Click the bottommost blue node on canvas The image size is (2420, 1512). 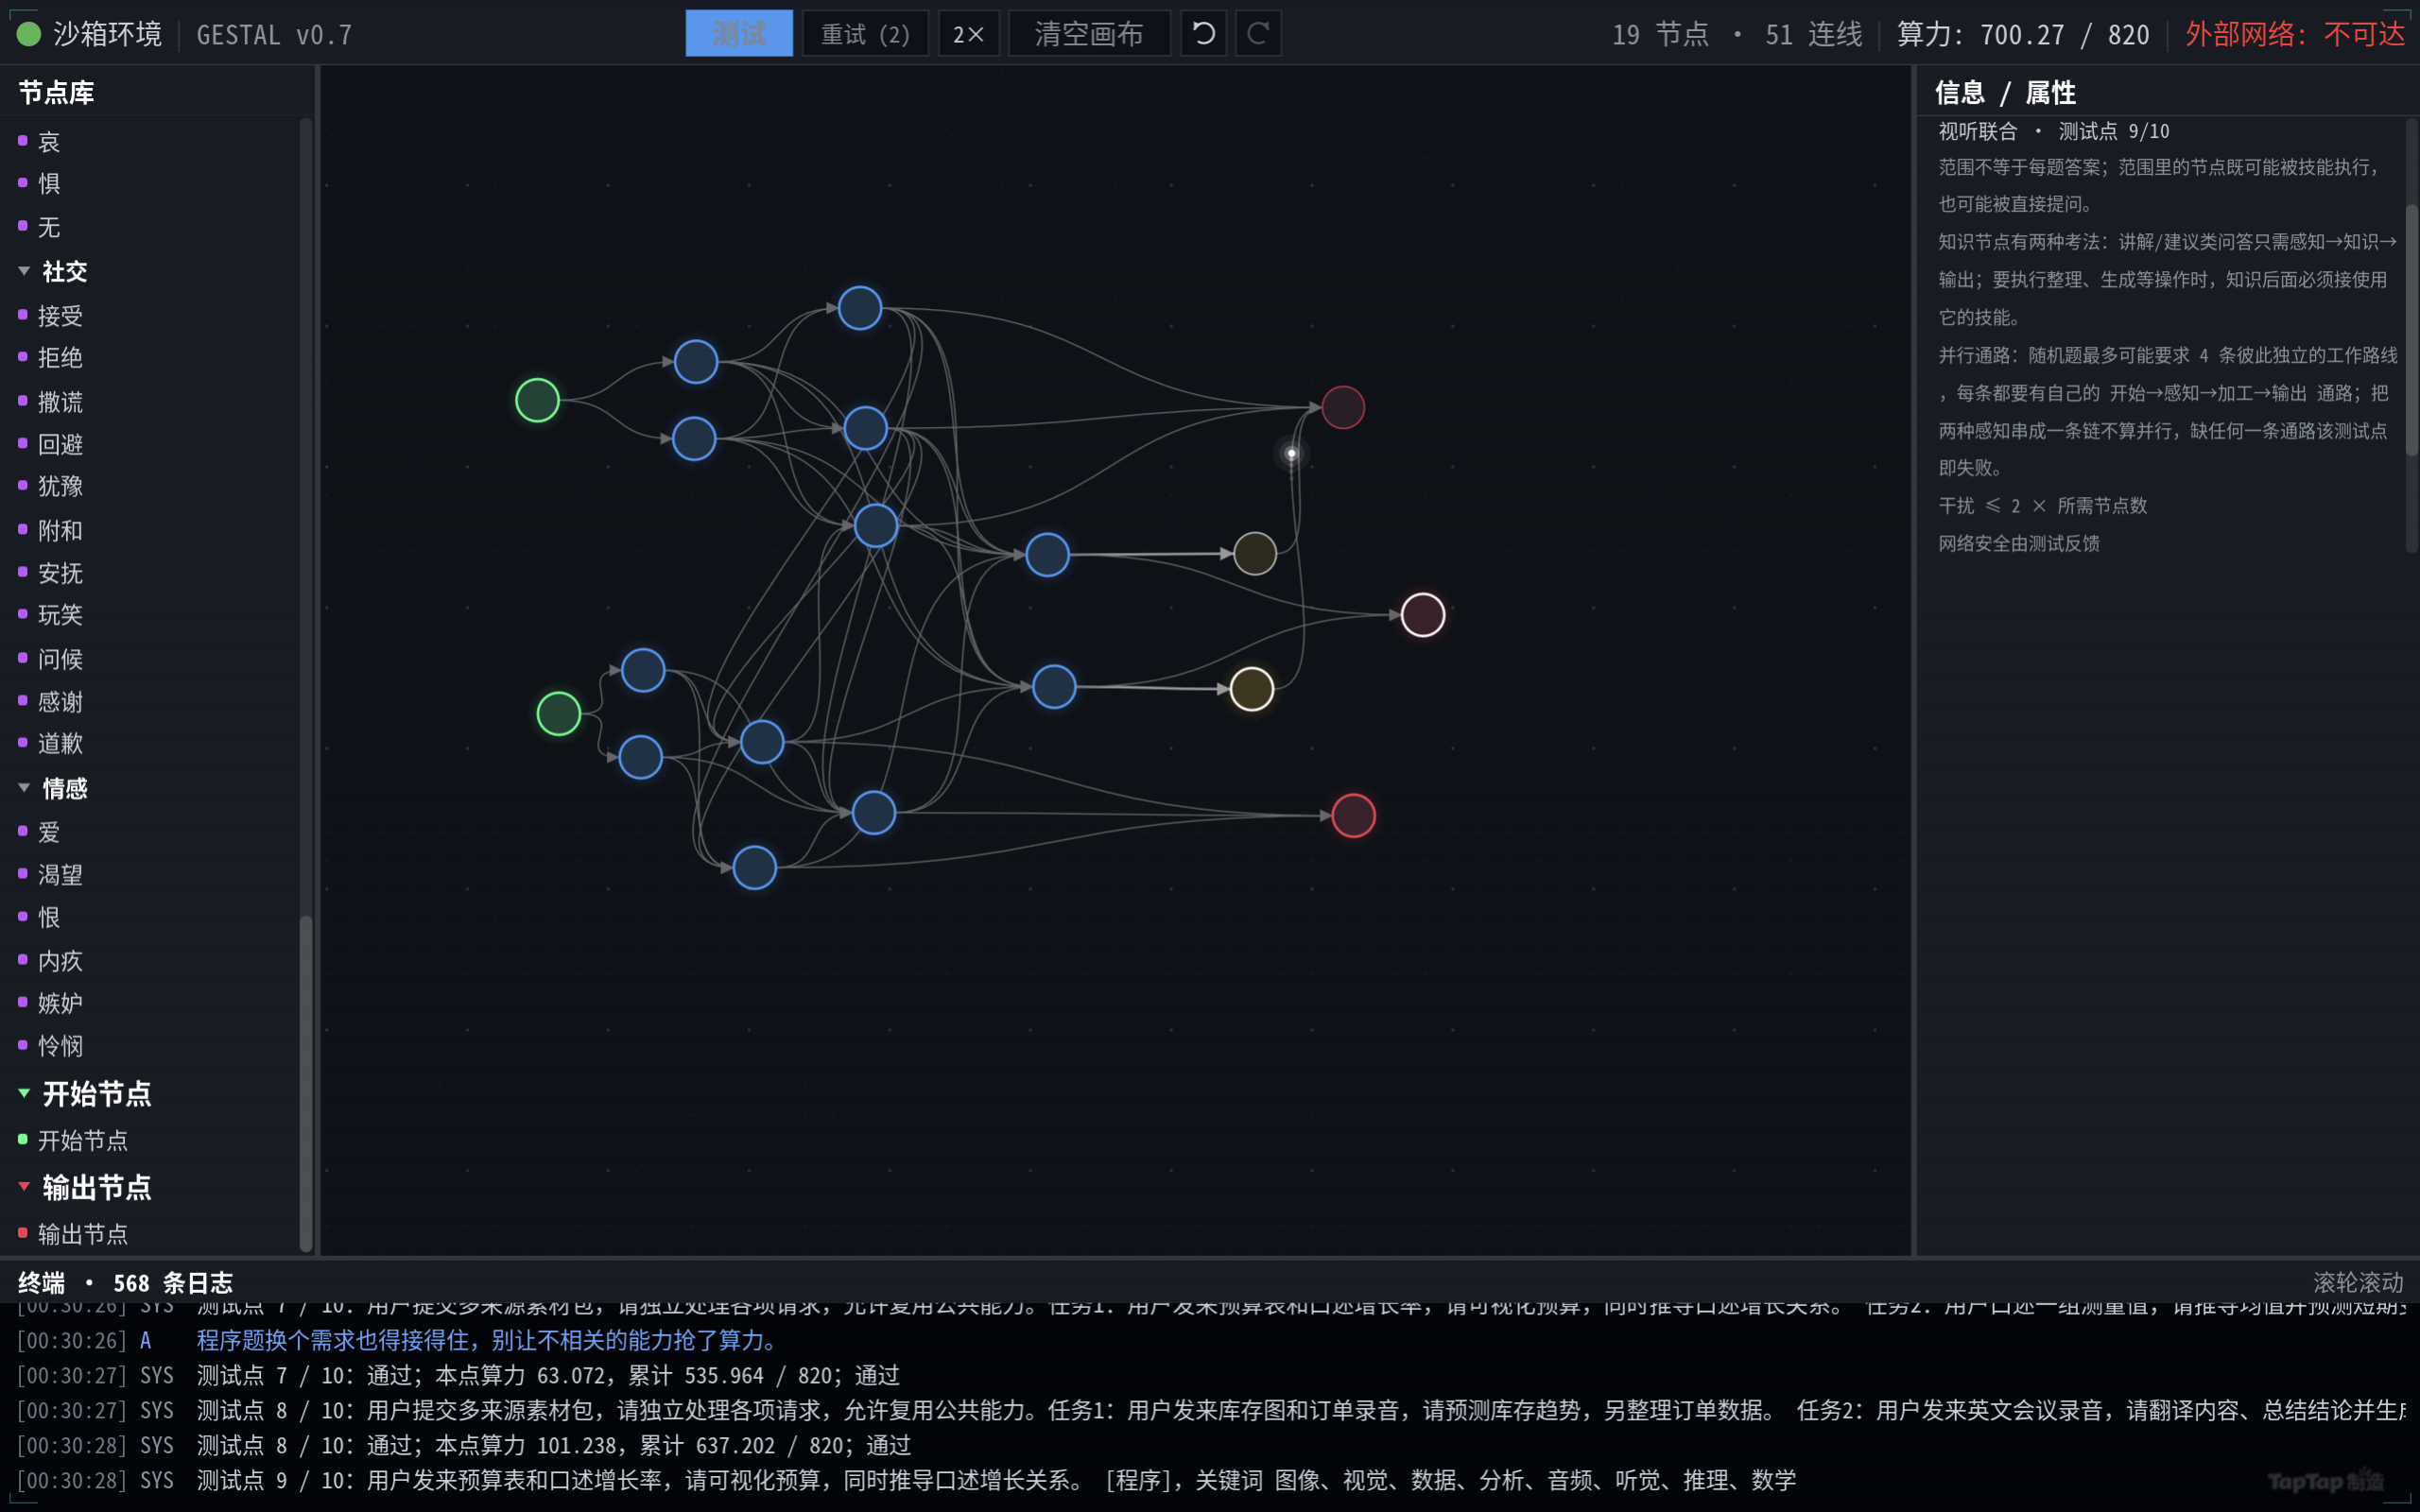pos(755,868)
